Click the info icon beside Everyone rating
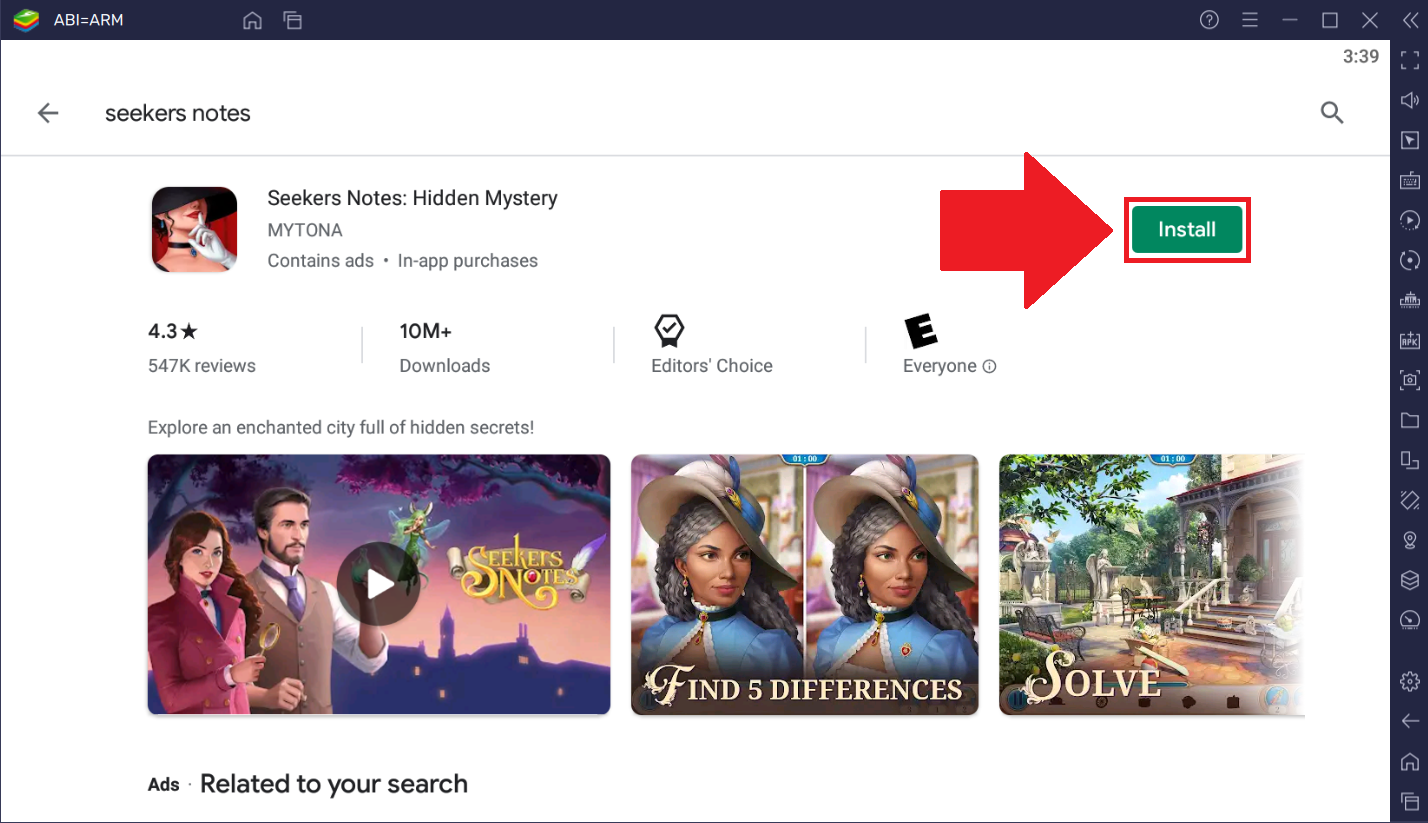This screenshot has width=1428, height=823. (990, 366)
